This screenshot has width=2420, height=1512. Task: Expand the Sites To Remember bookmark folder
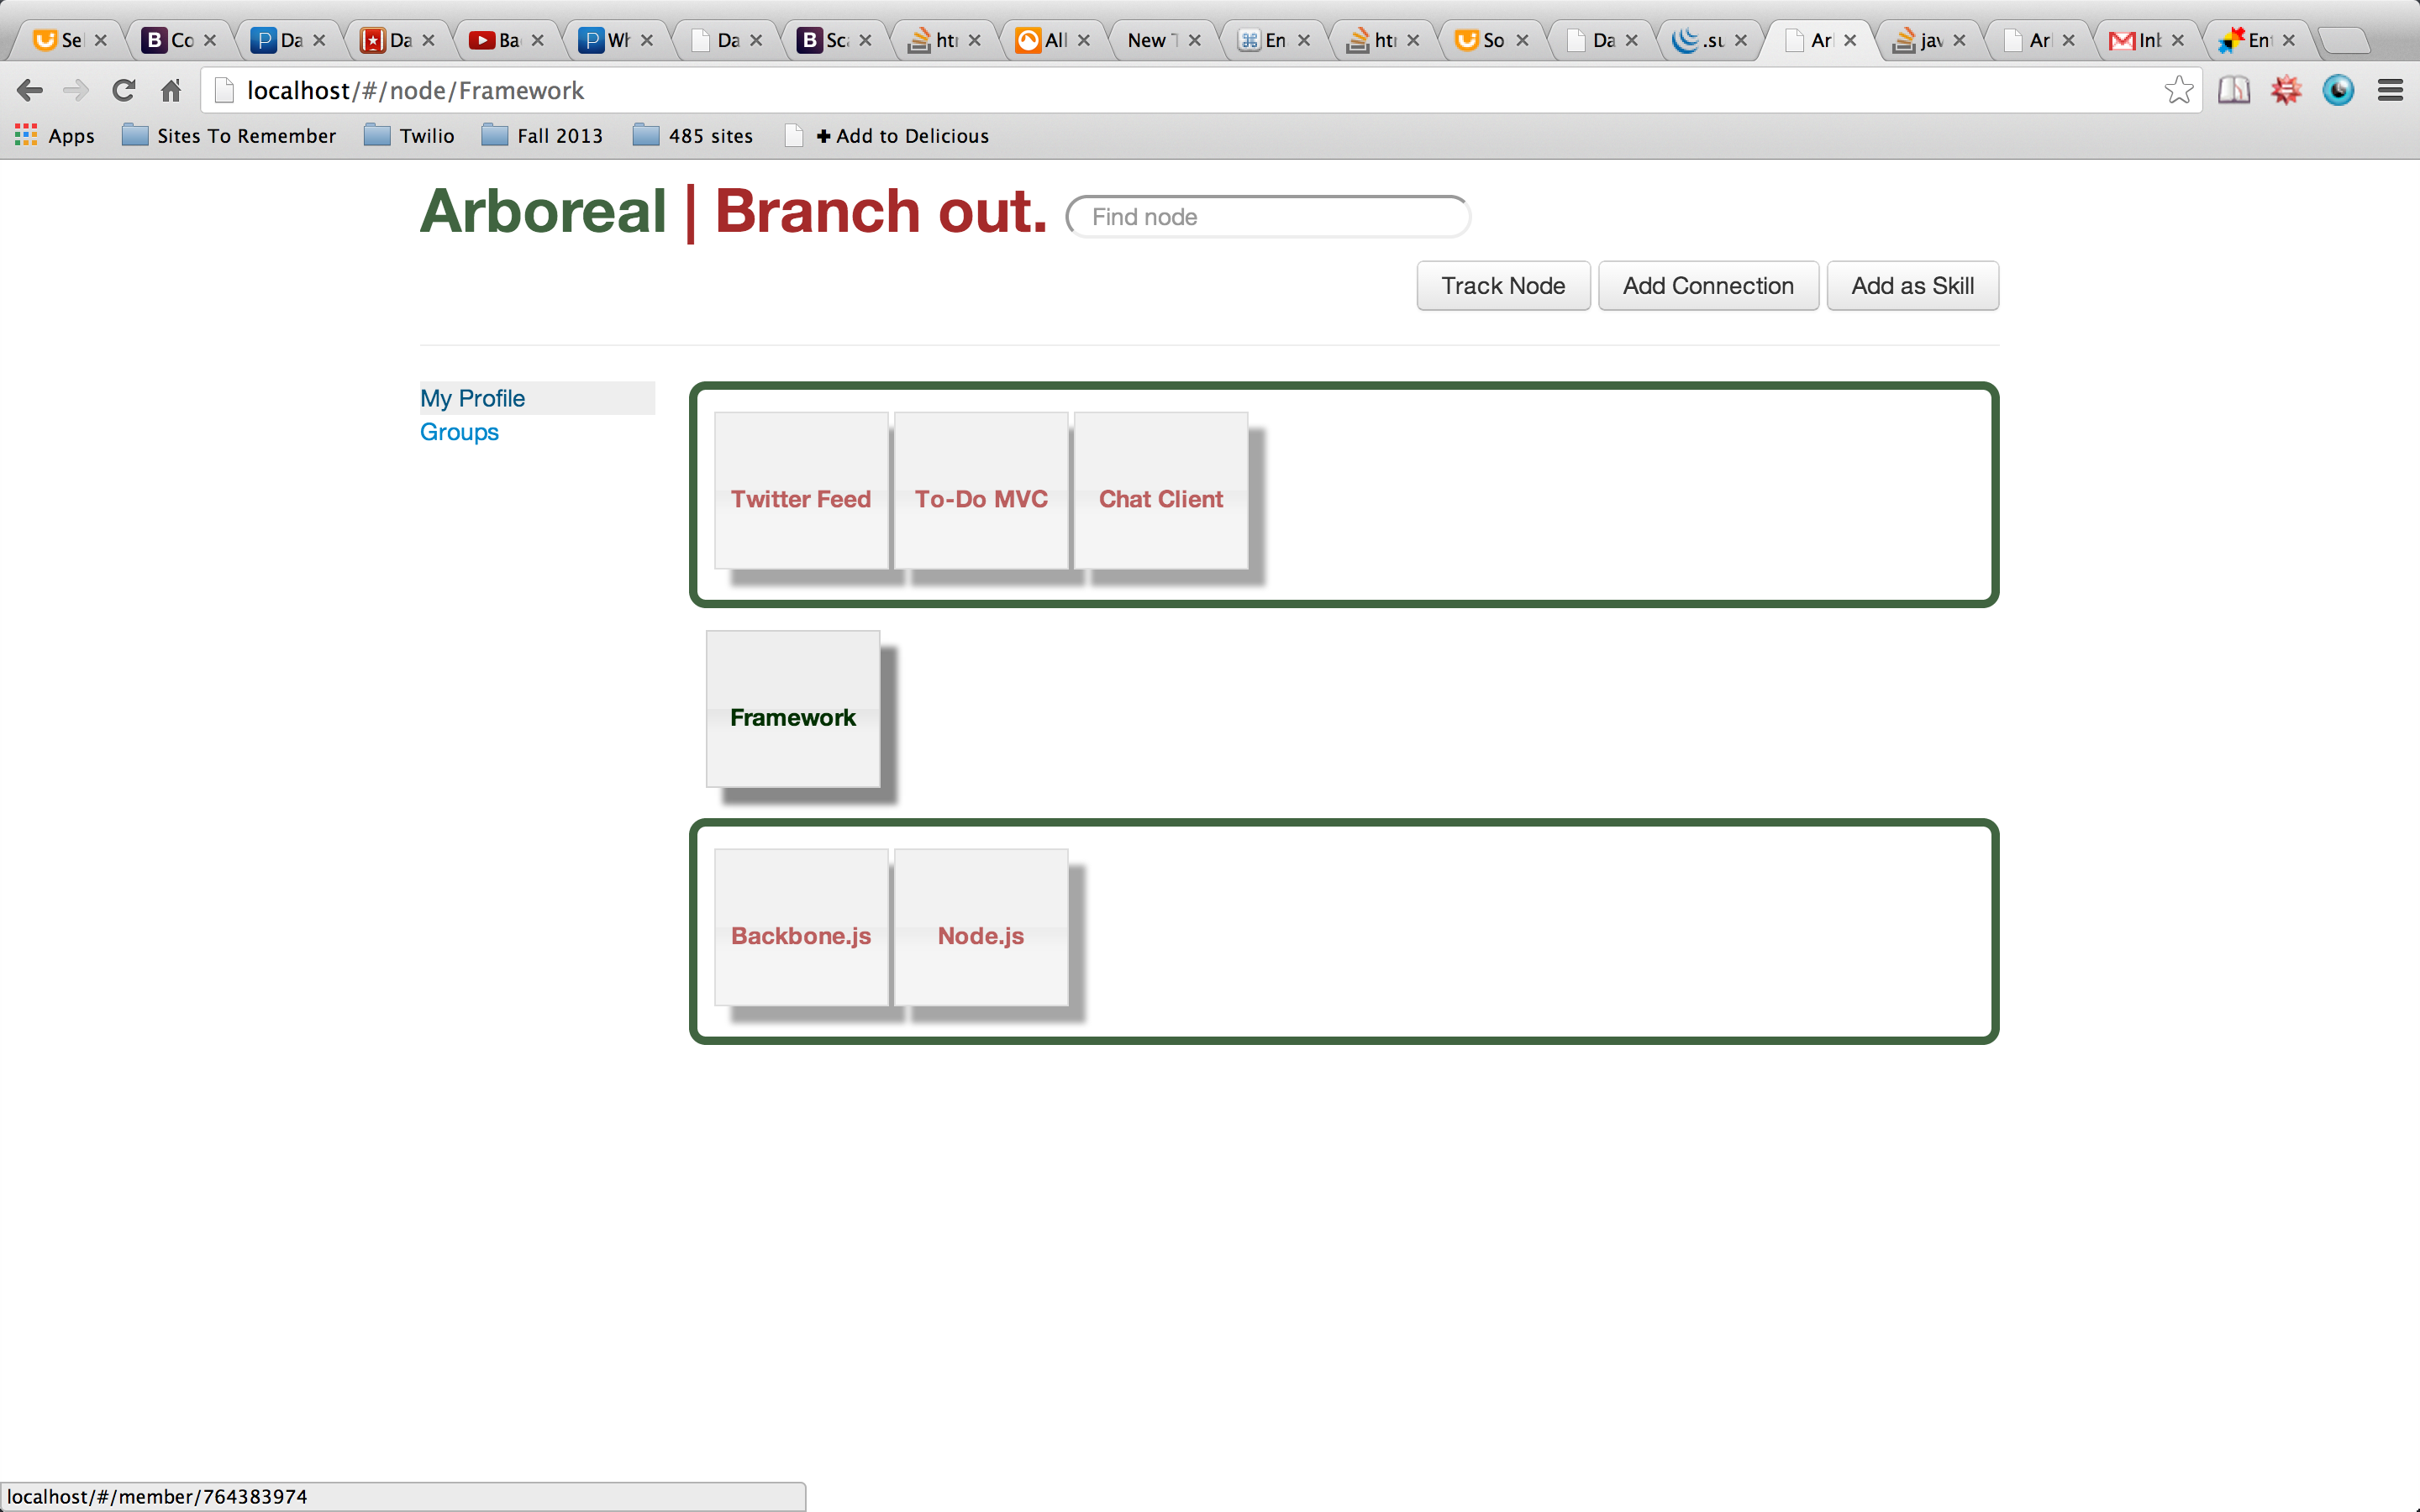tap(229, 136)
